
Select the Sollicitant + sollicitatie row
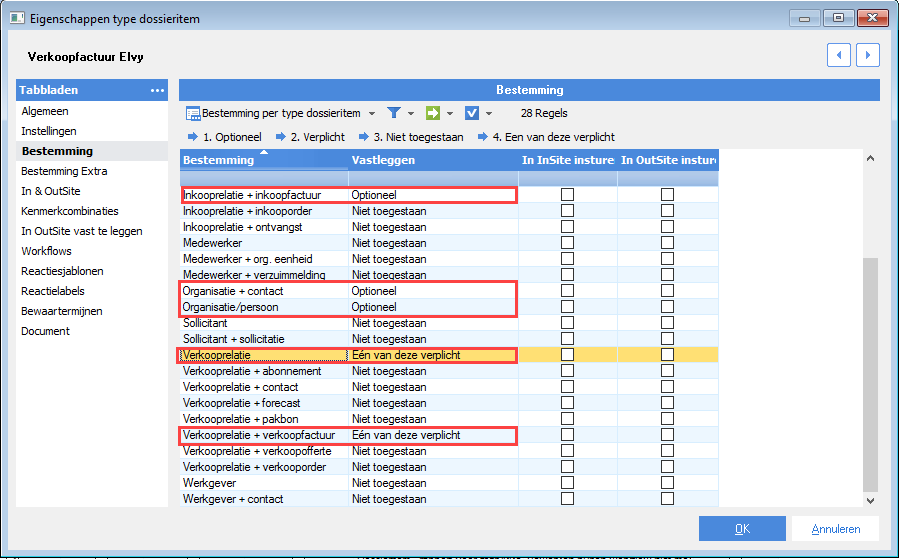[x=449, y=339]
